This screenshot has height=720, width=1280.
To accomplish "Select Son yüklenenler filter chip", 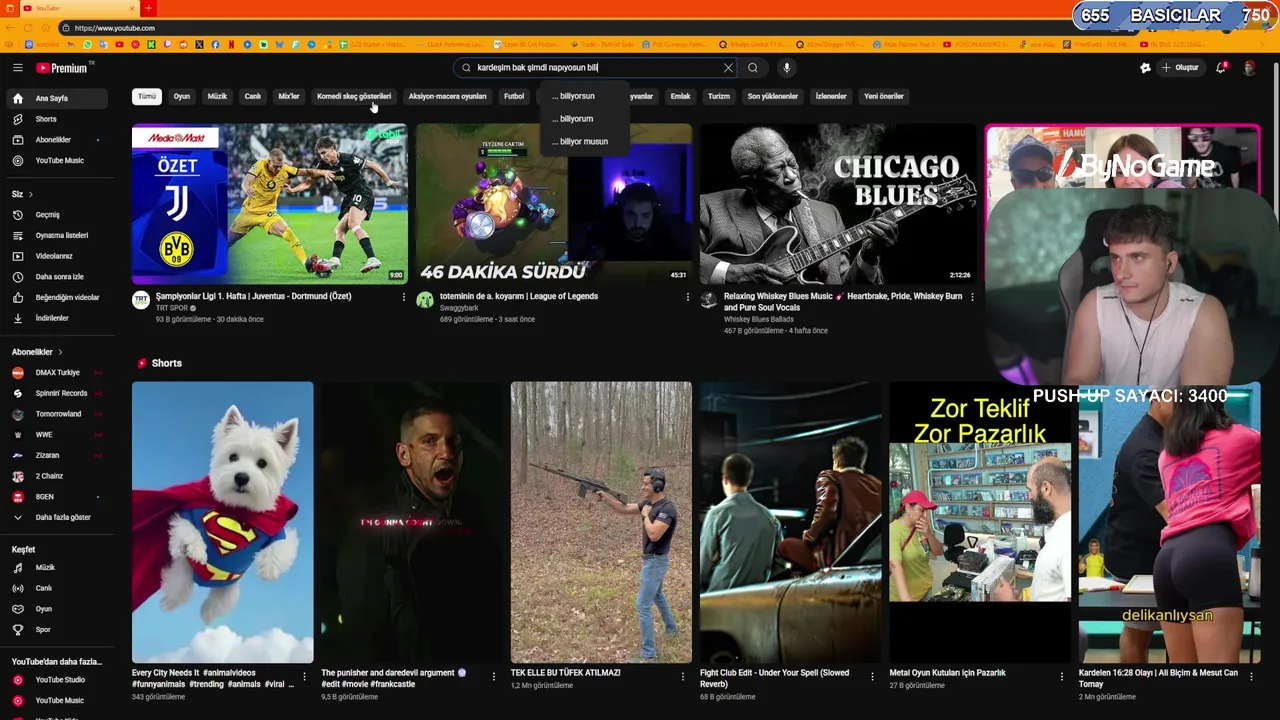I will [x=773, y=96].
